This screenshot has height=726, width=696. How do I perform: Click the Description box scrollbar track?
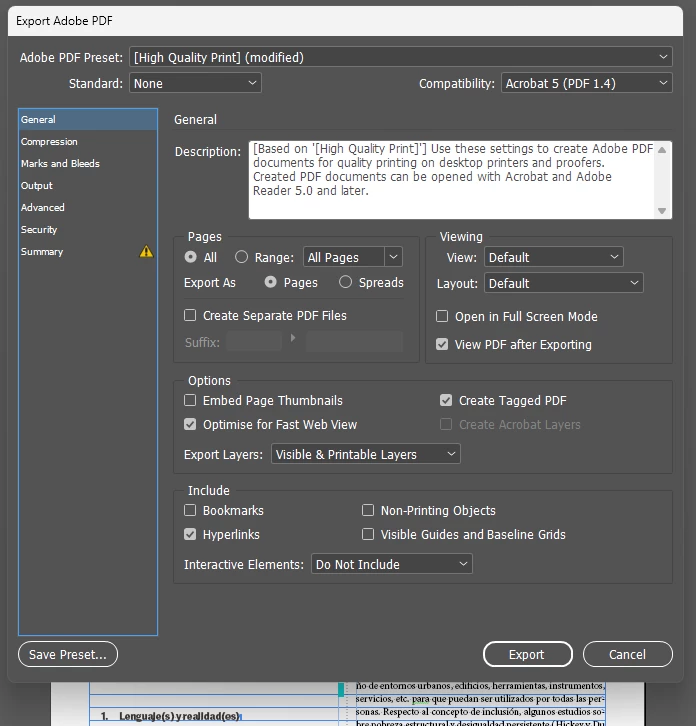pos(662,180)
